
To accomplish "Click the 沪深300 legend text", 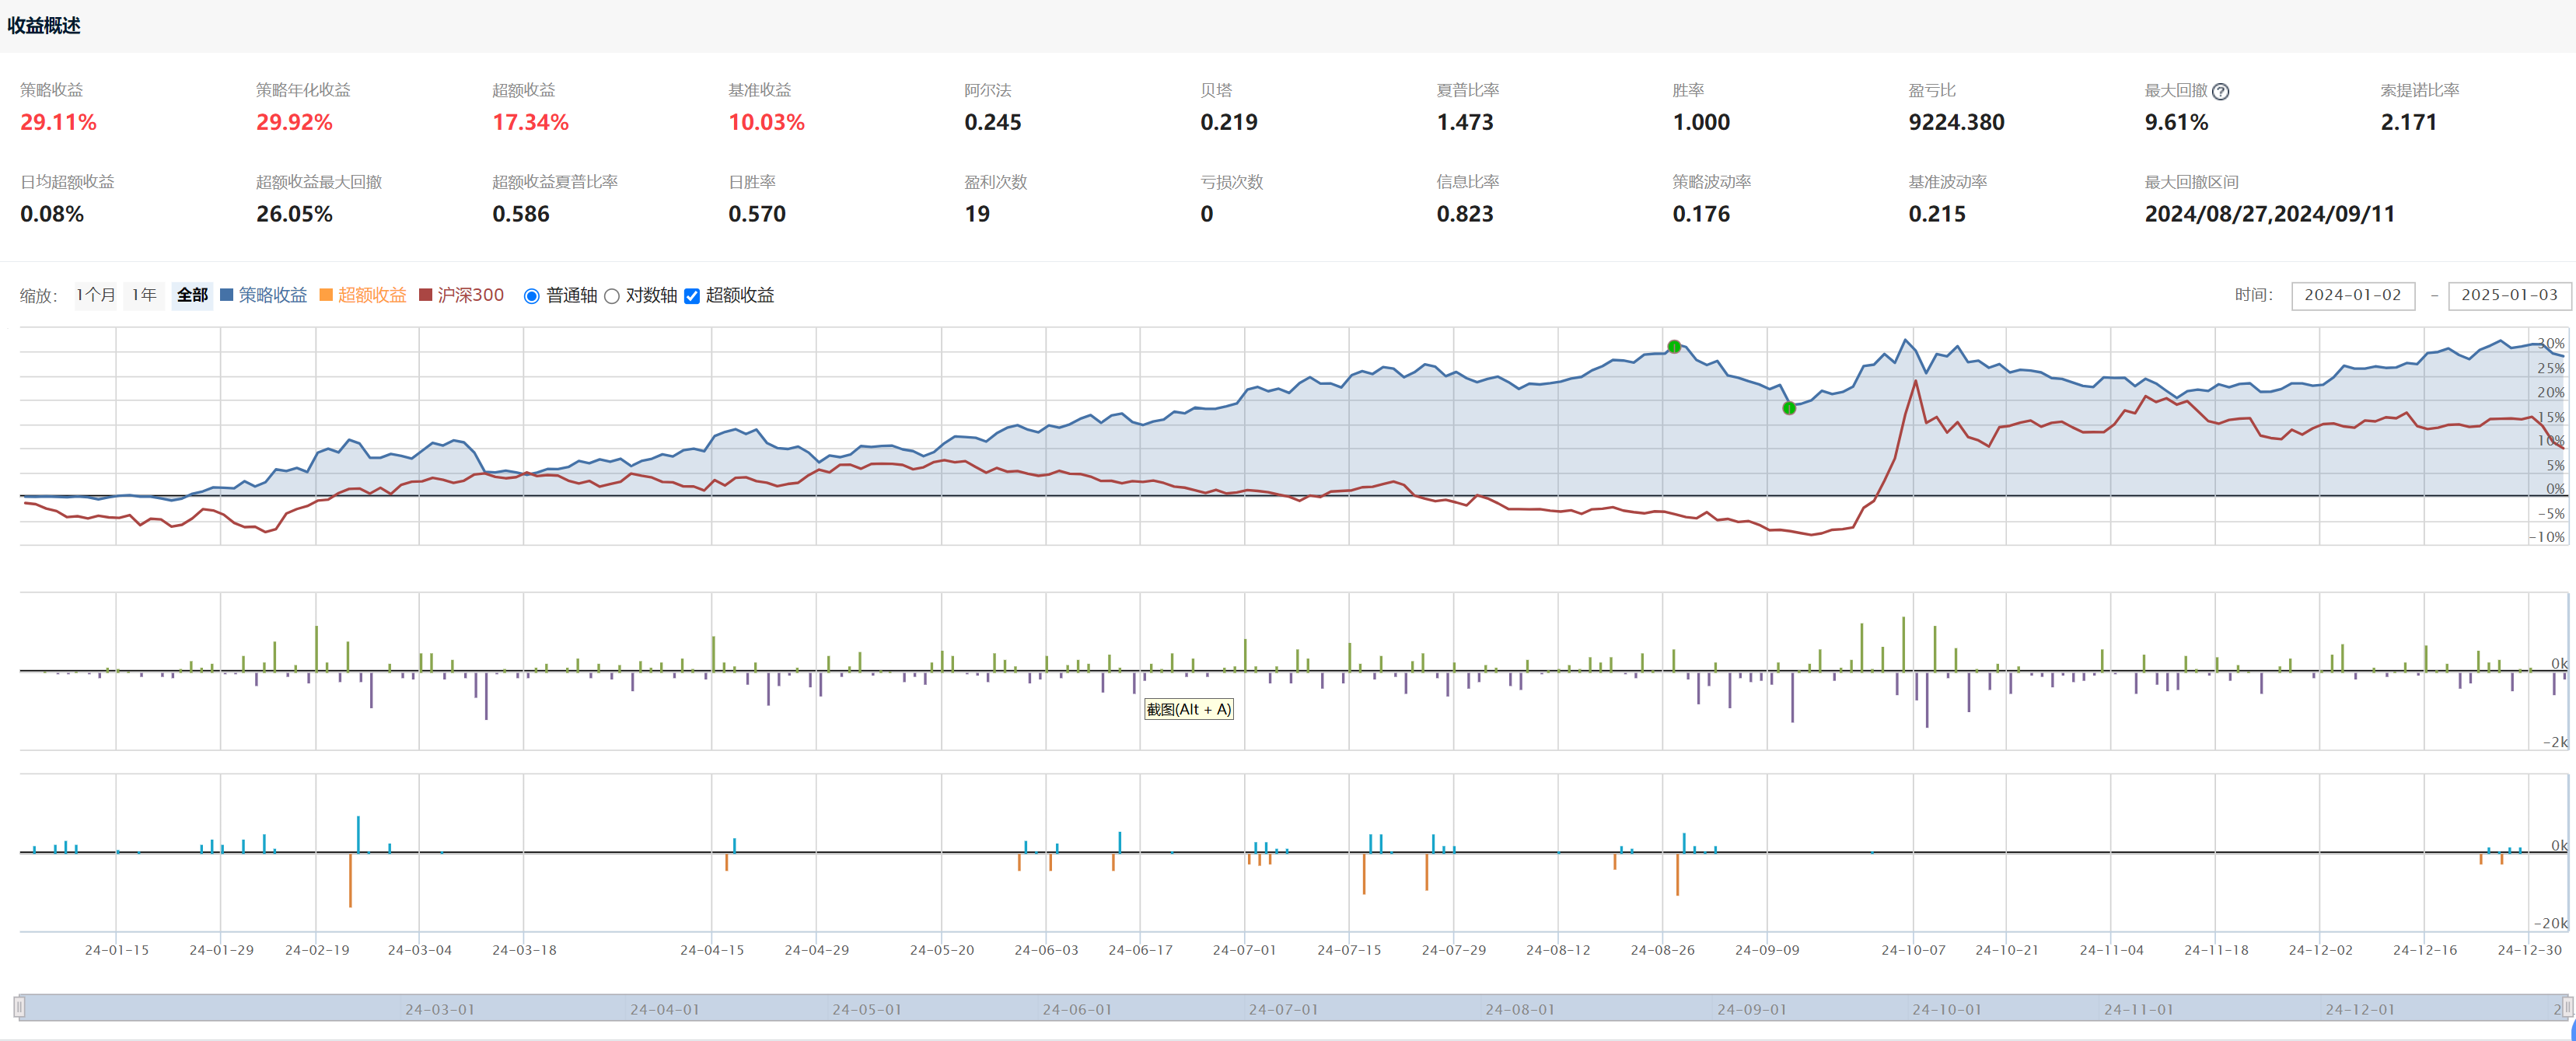I will coord(470,295).
